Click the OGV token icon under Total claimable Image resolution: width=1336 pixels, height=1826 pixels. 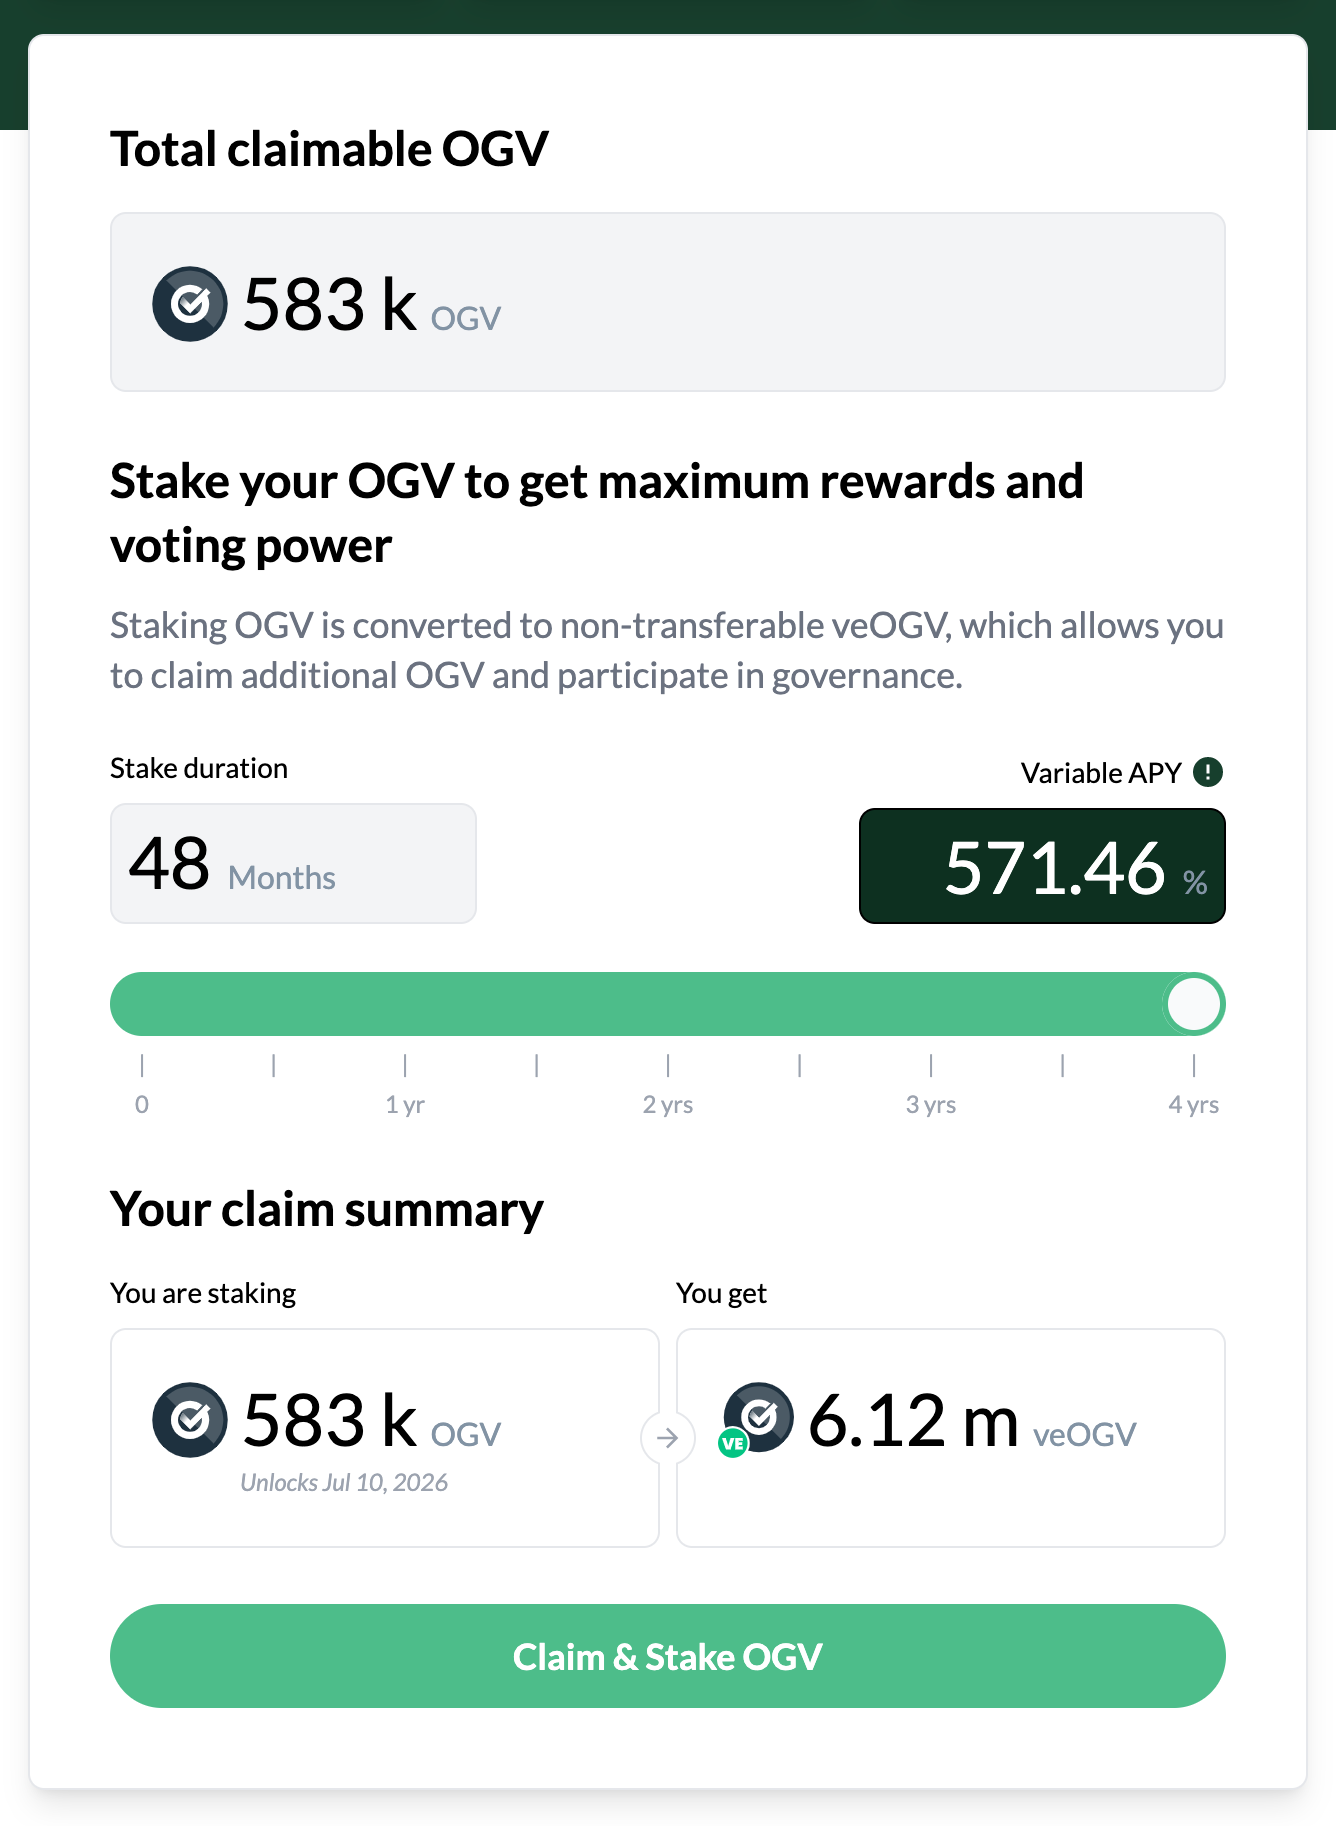point(190,304)
